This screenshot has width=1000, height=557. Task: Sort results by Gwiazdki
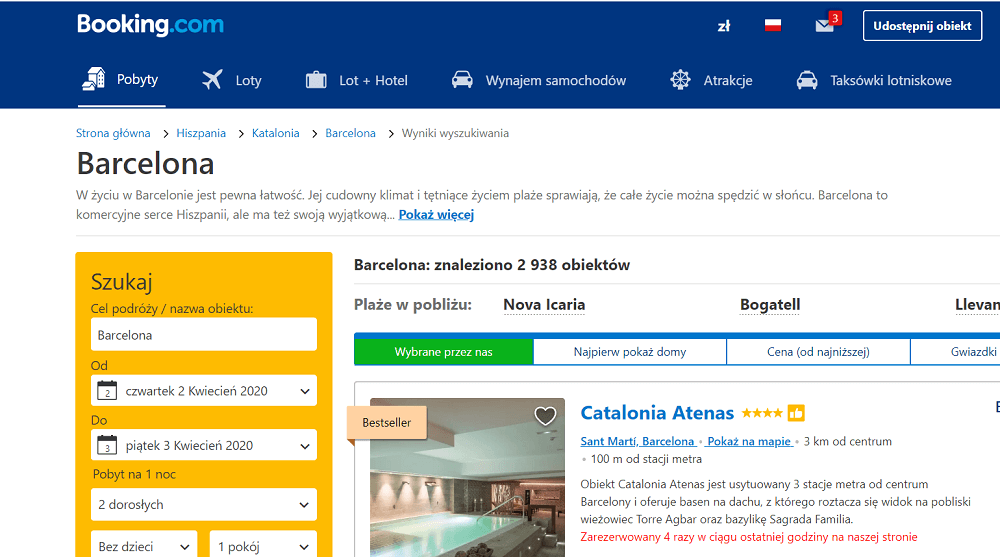pyautogui.click(x=955, y=352)
